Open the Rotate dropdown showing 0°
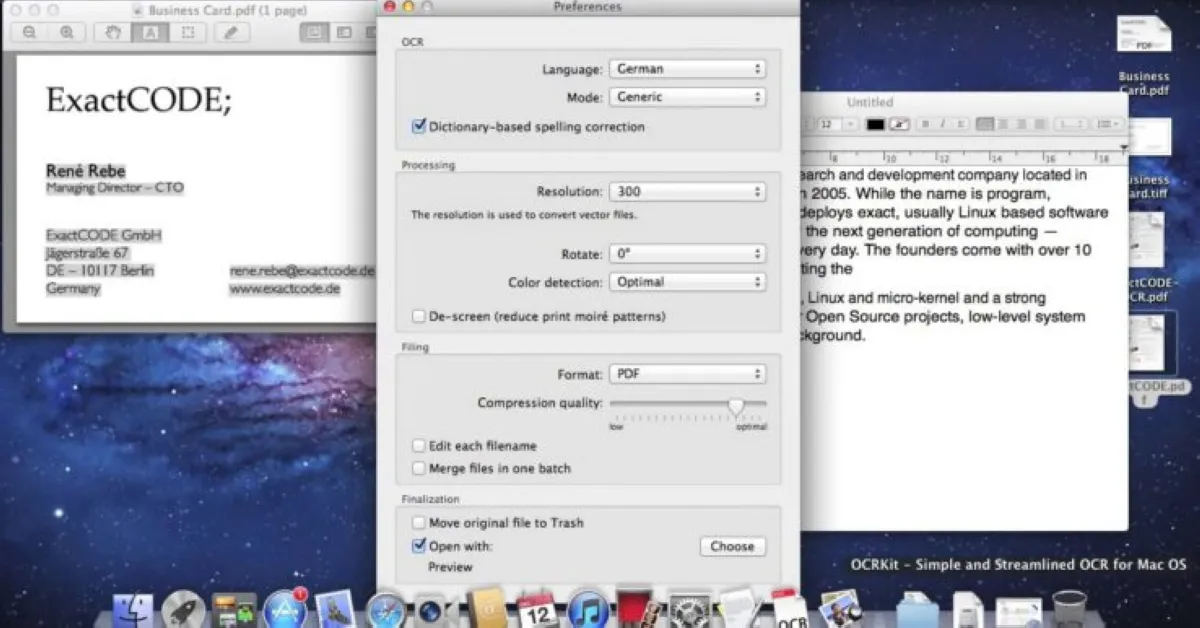This screenshot has height=628, width=1200. tap(687, 254)
